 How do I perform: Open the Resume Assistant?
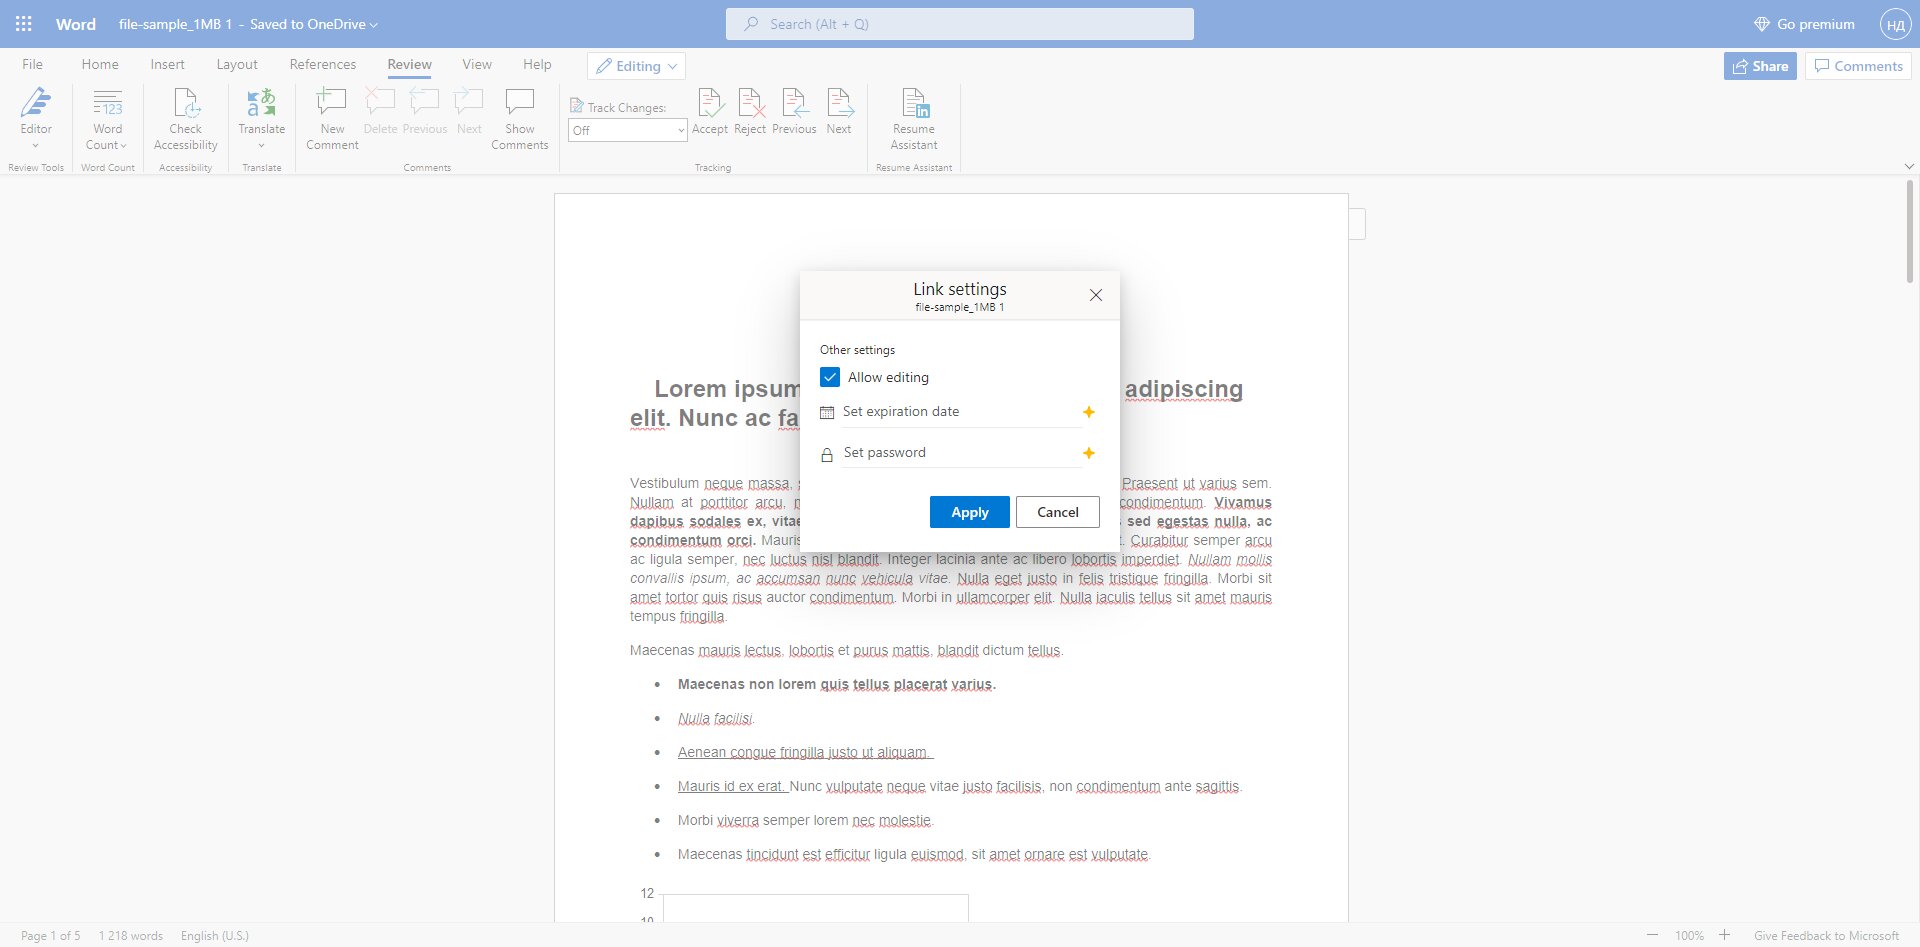pyautogui.click(x=914, y=118)
